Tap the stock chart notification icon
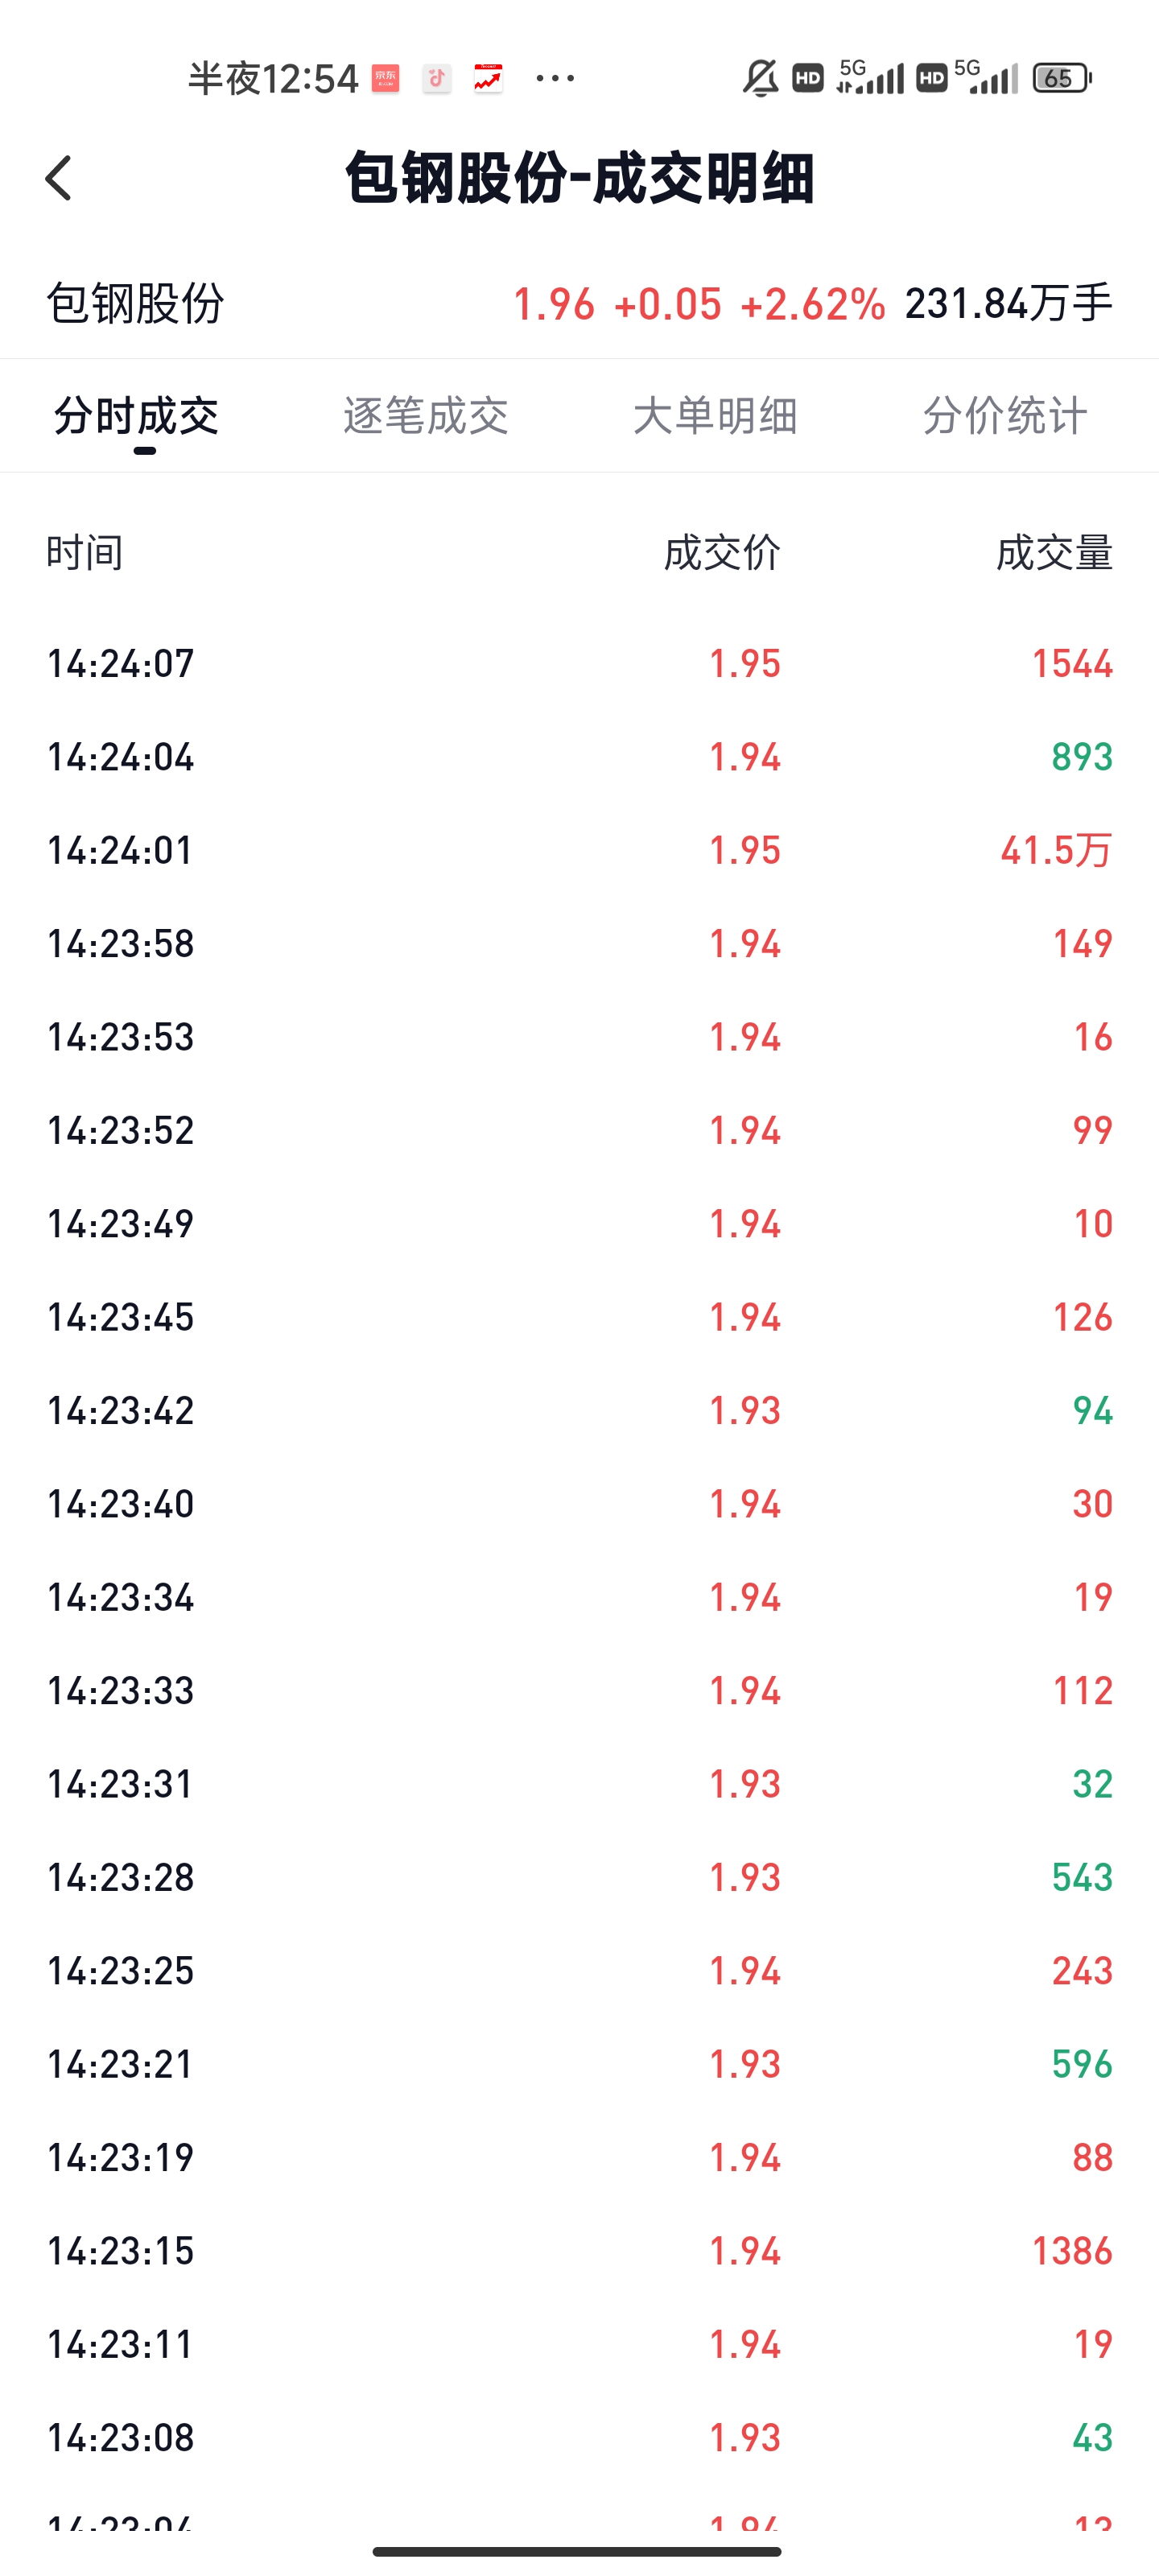1159x2576 pixels. tap(488, 78)
